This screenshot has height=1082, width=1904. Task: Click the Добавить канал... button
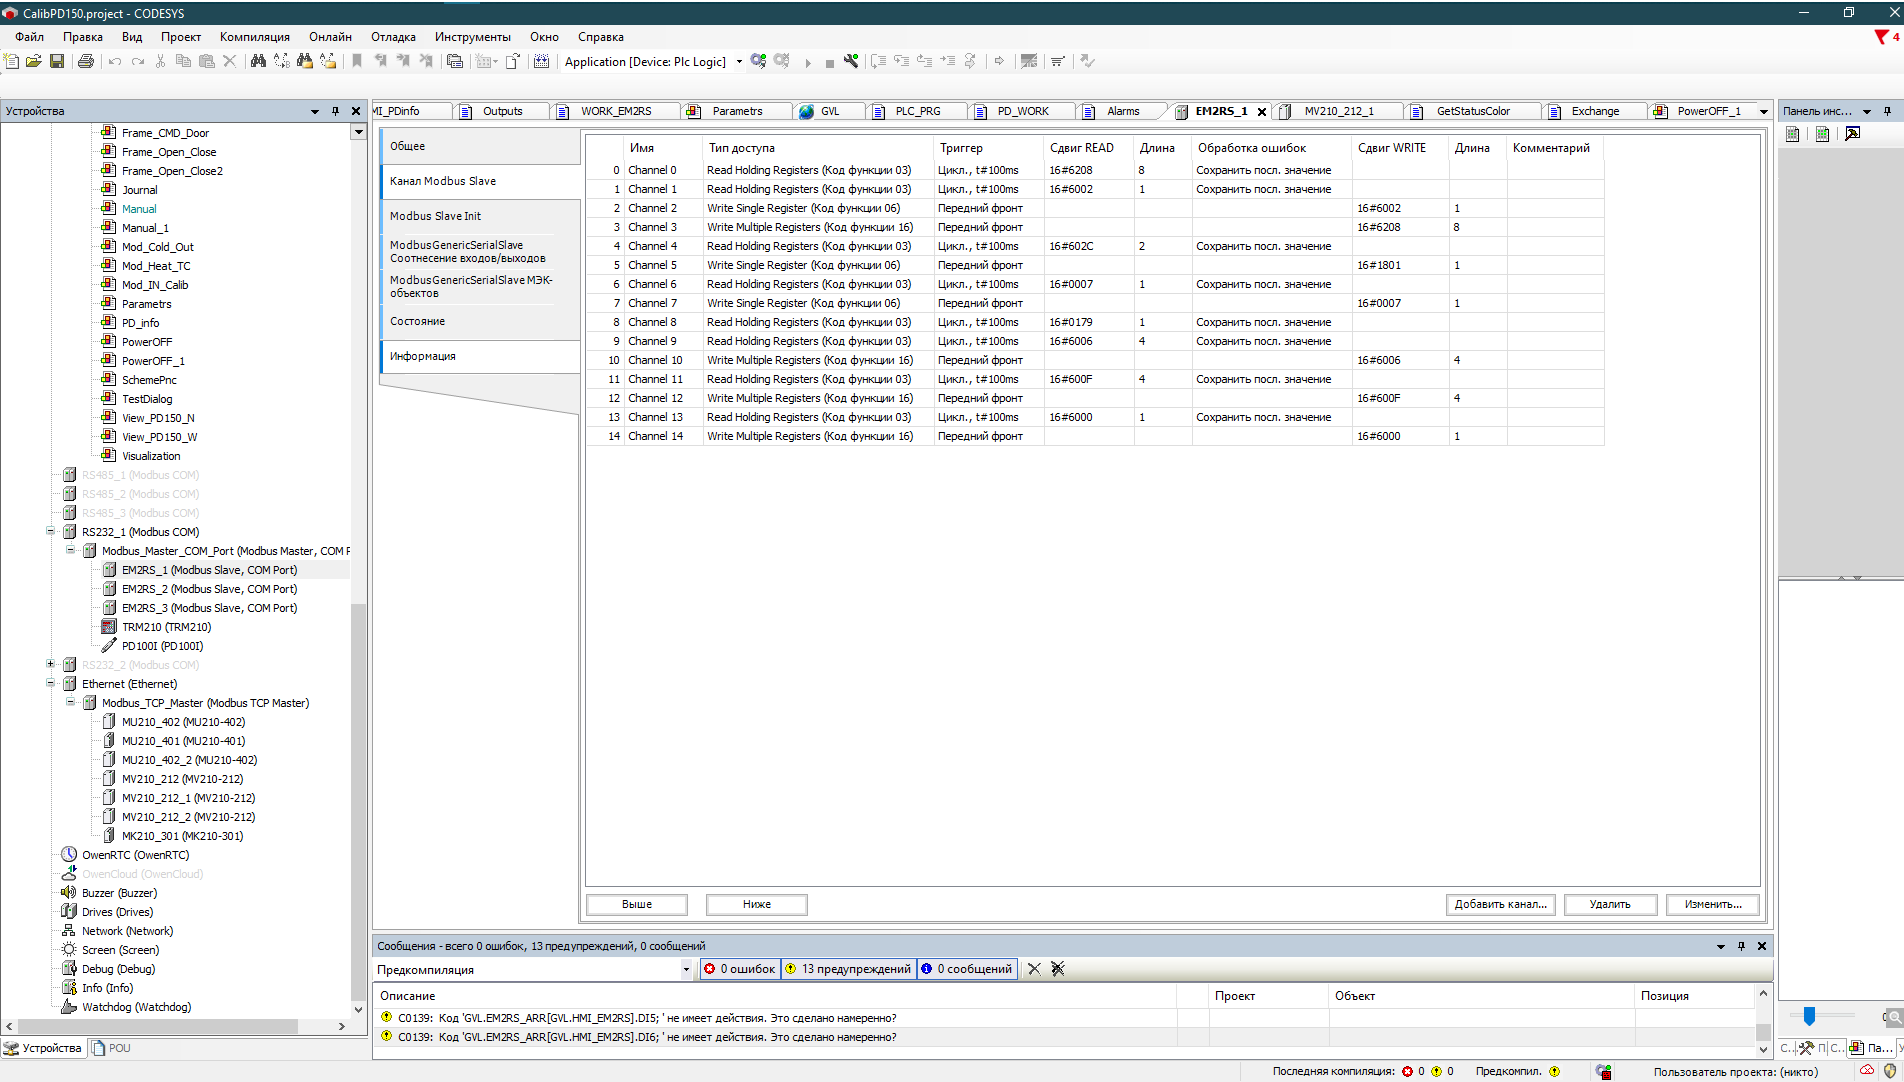pyautogui.click(x=1500, y=904)
